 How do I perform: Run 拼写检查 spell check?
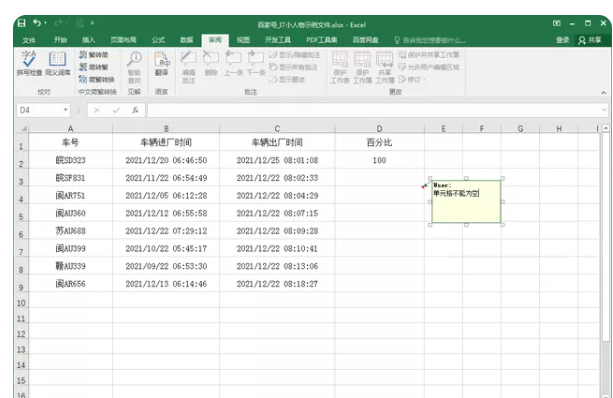coord(29,63)
